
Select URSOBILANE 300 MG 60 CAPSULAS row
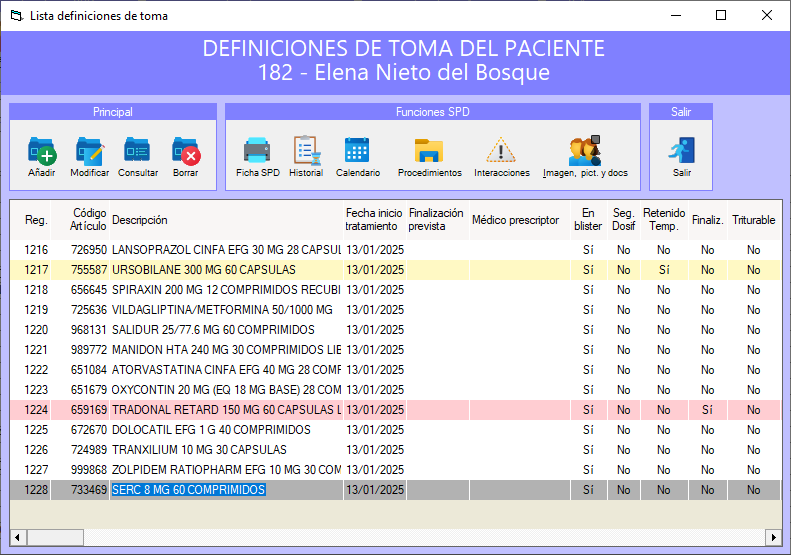pos(395,270)
